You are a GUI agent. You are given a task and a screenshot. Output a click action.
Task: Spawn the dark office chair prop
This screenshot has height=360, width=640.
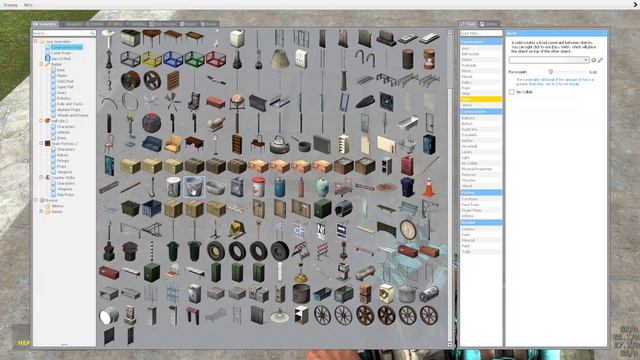click(x=194, y=102)
